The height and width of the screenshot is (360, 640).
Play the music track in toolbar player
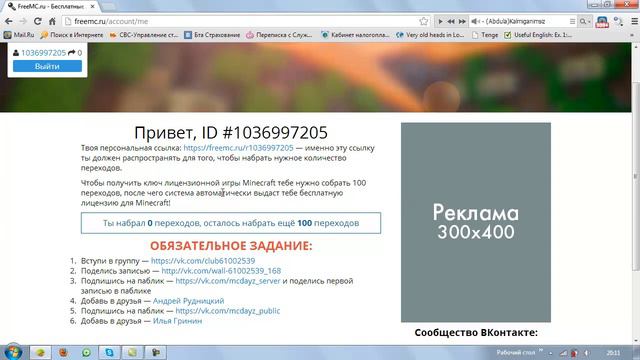pyautogui.click(x=440, y=21)
